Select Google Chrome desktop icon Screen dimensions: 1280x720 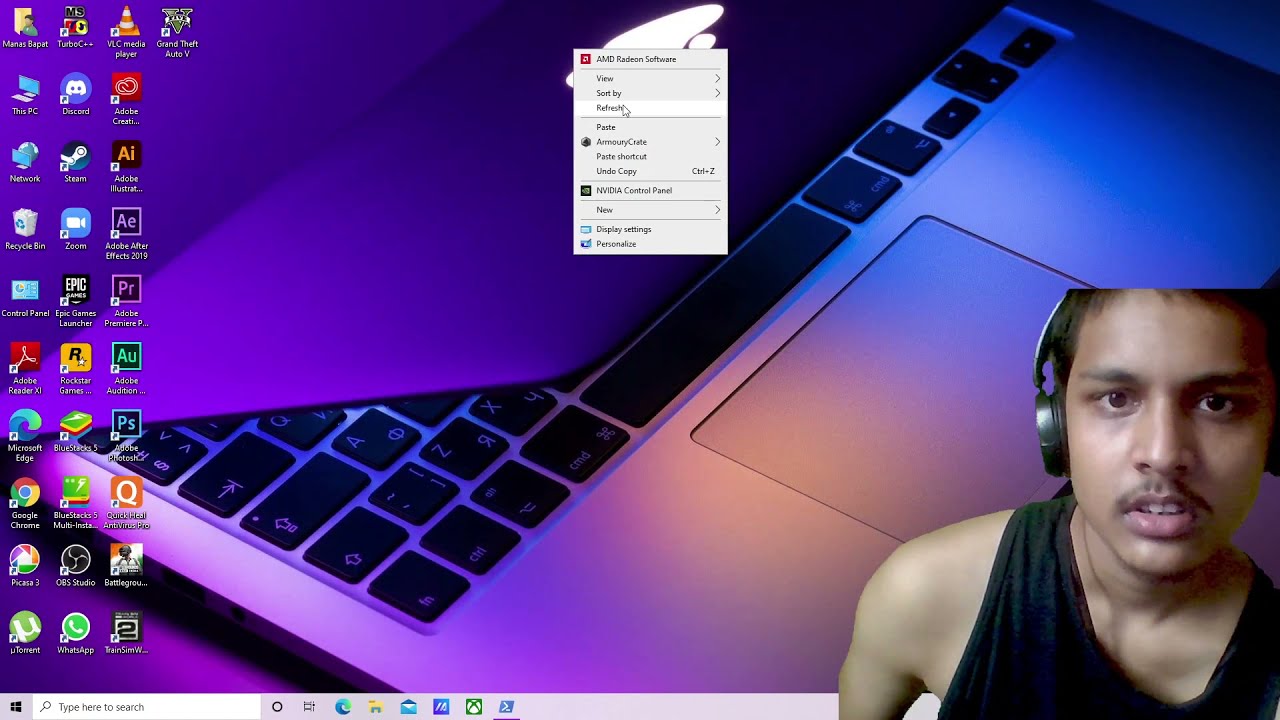[x=25, y=502]
